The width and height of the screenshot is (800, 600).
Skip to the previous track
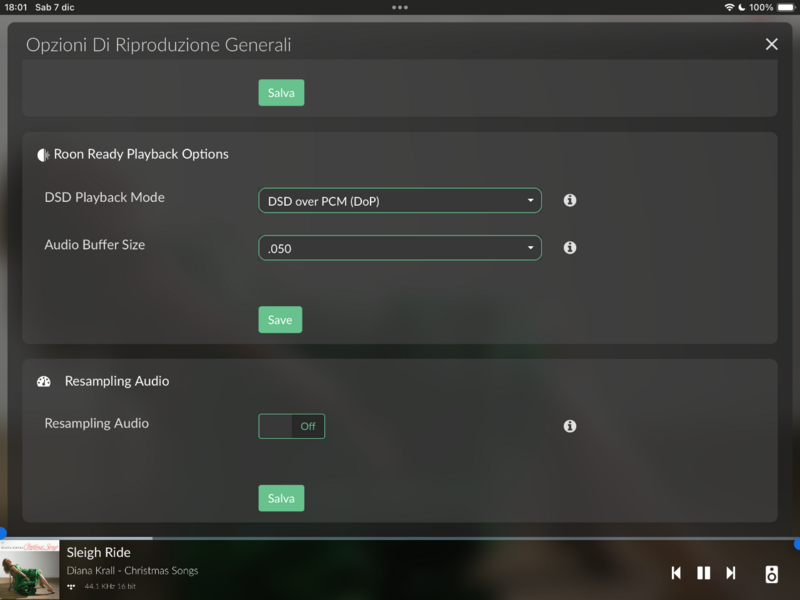pyautogui.click(x=676, y=573)
